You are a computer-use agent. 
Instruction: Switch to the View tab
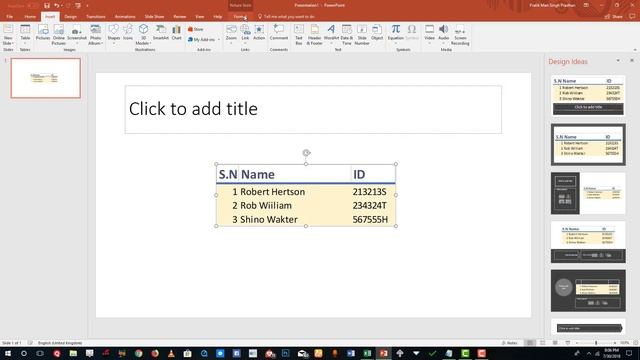tap(200, 17)
